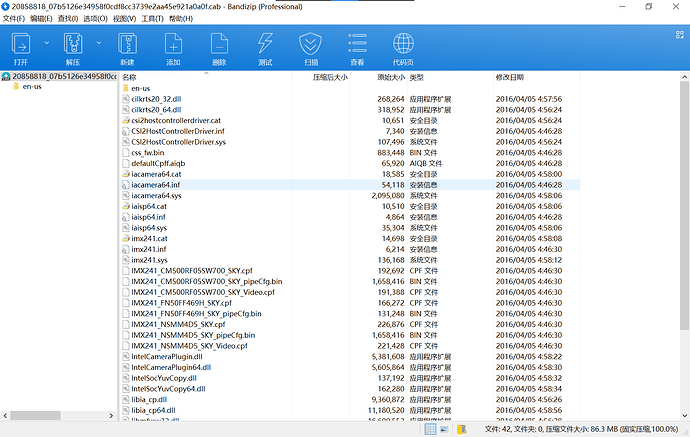Sort by Type (类型) column header

tap(417, 77)
